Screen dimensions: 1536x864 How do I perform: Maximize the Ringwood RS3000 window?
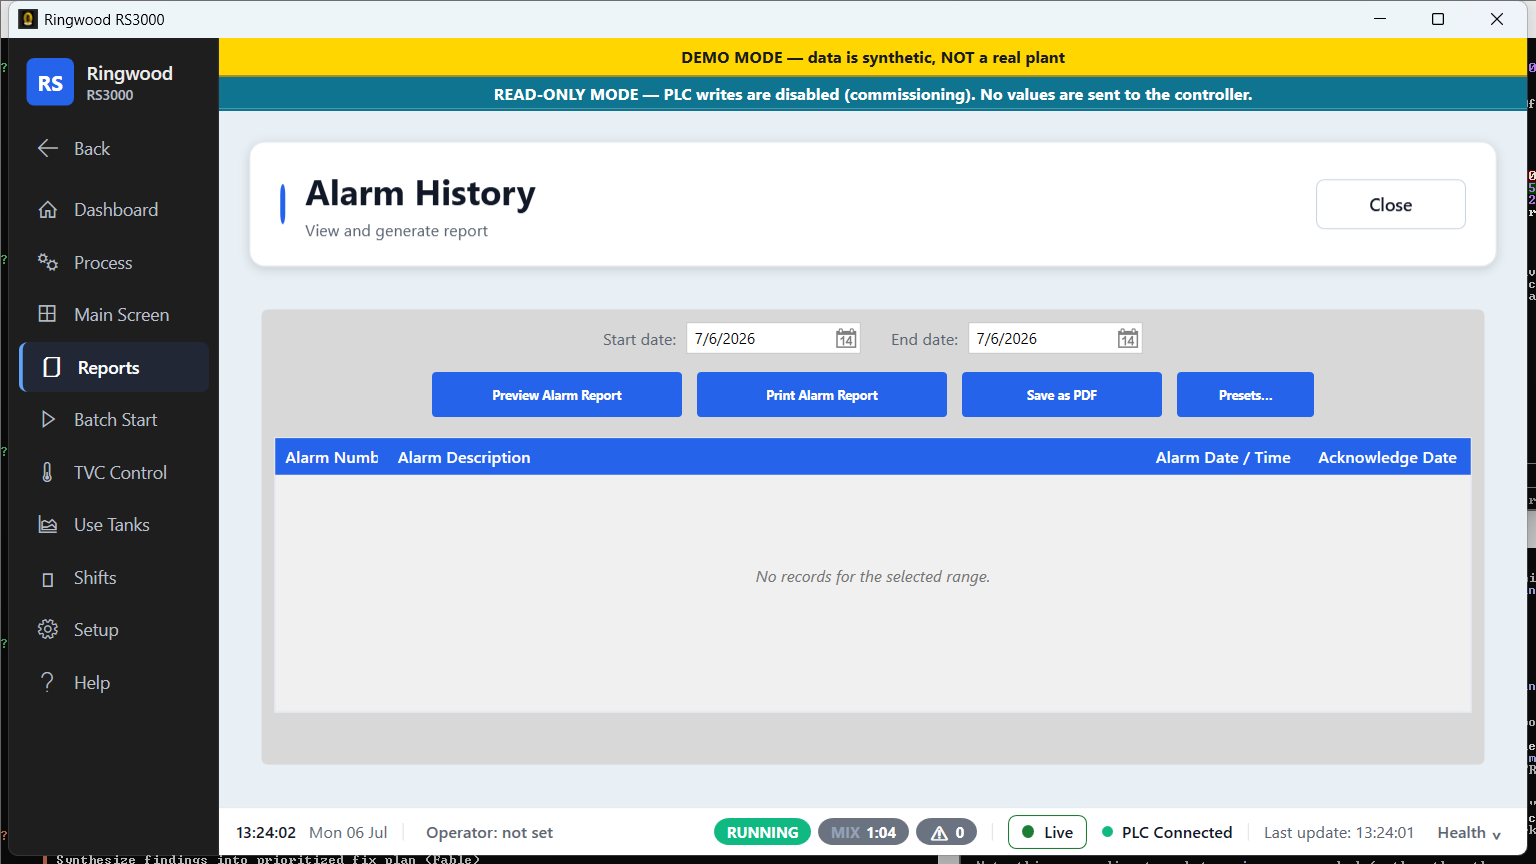click(x=1438, y=19)
